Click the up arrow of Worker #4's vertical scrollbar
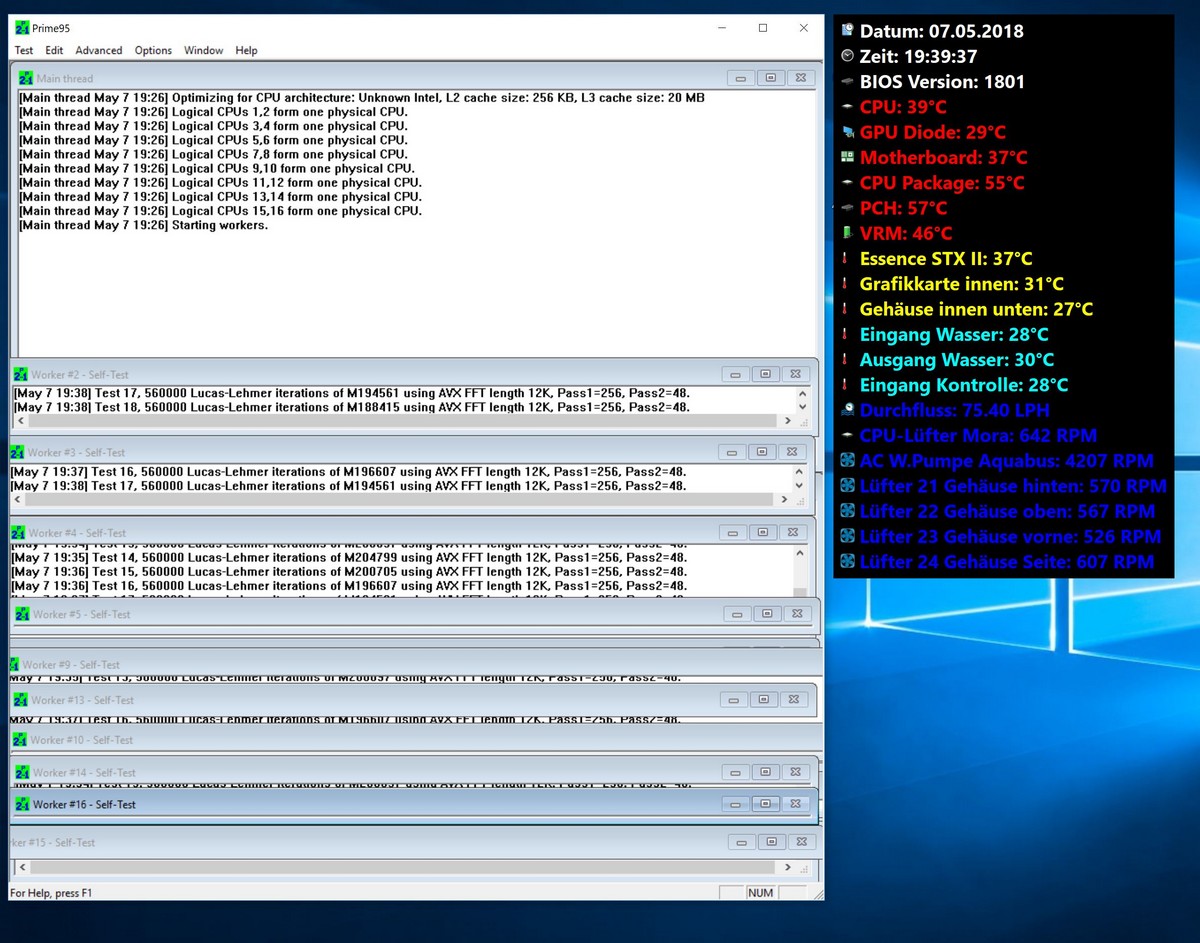The height and width of the screenshot is (943, 1200). pos(799,553)
